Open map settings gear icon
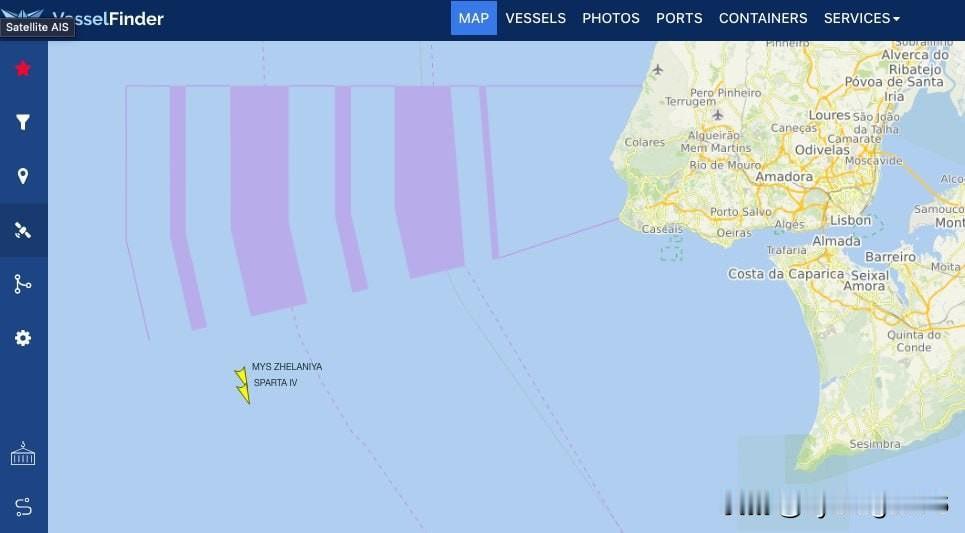Screen dimensions: 965x533 (x=23, y=338)
